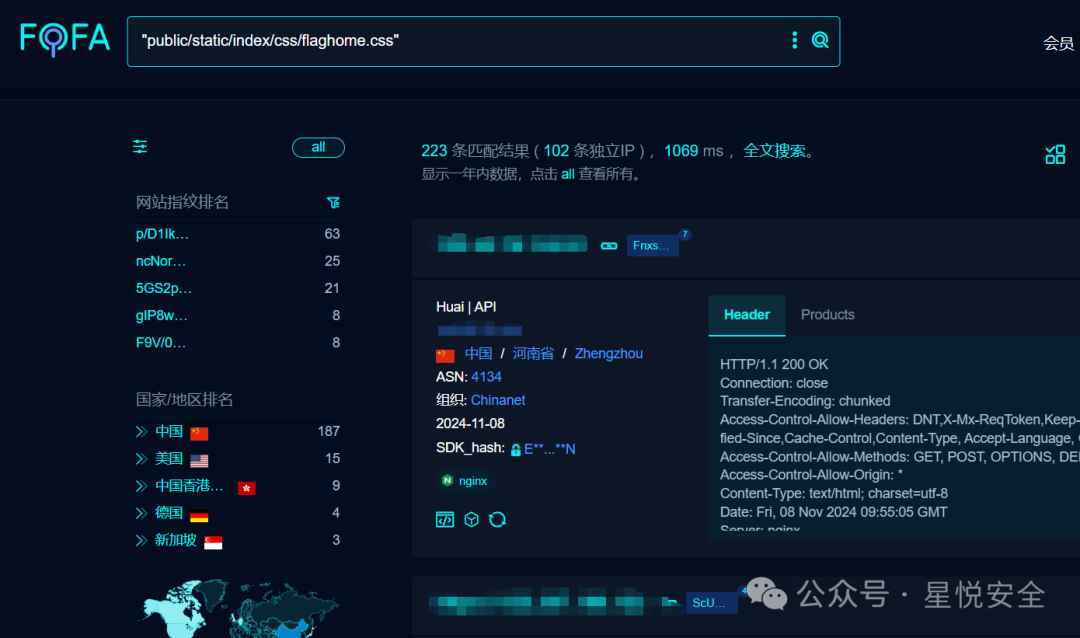Filter by 中国 country name
This screenshot has height=638, width=1080.
pos(169,431)
